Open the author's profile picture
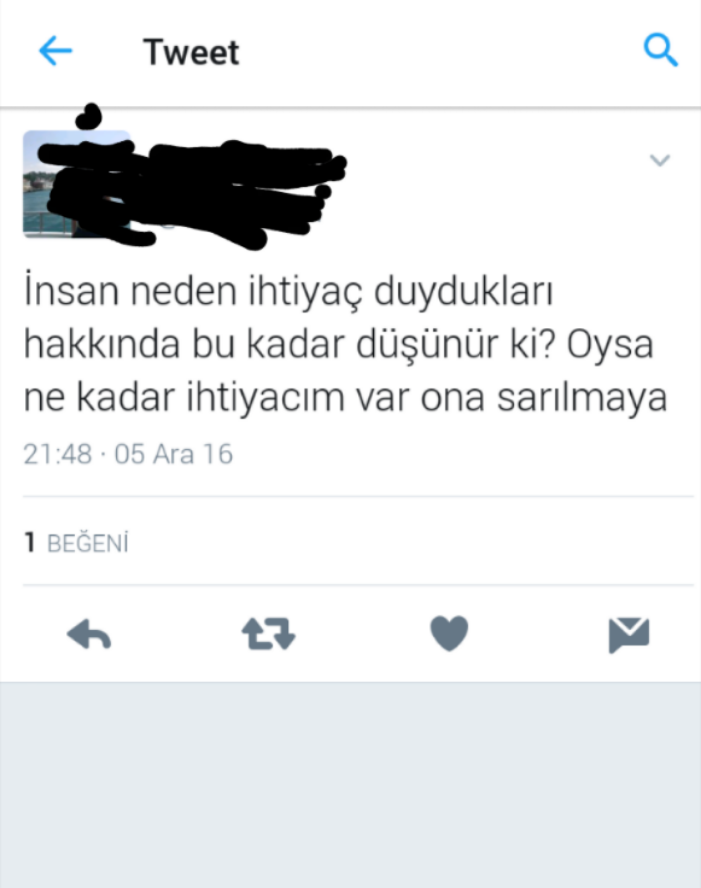The image size is (701, 888). tap(76, 184)
